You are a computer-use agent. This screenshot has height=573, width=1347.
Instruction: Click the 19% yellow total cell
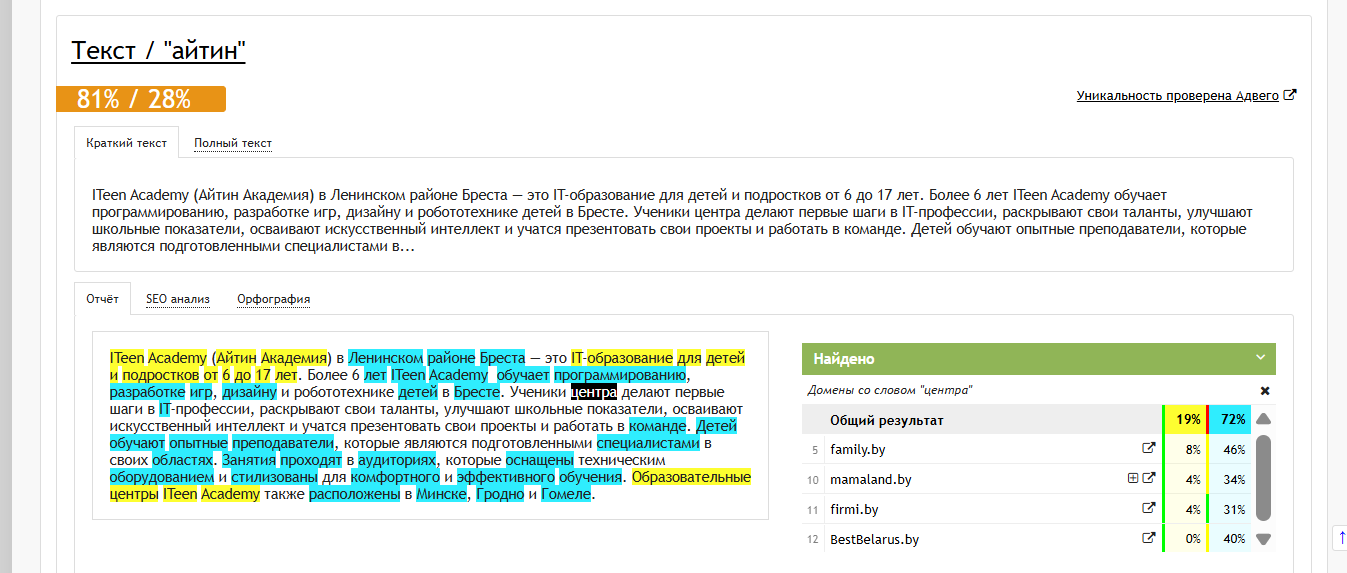tap(1186, 420)
